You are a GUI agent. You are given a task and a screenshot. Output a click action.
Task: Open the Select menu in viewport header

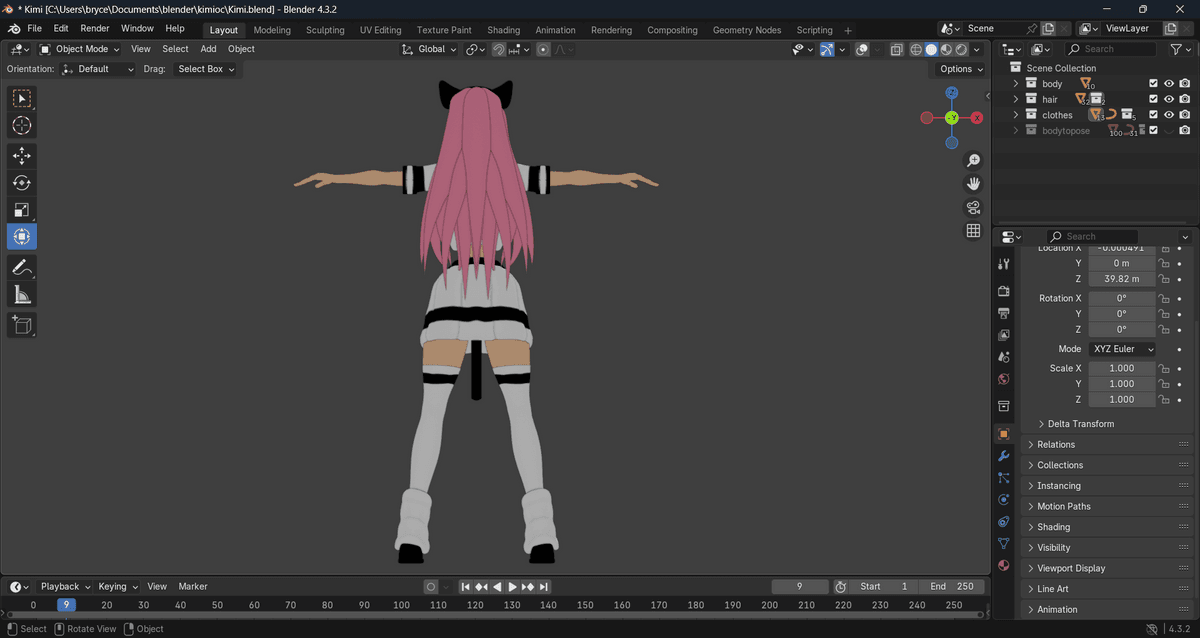175,49
